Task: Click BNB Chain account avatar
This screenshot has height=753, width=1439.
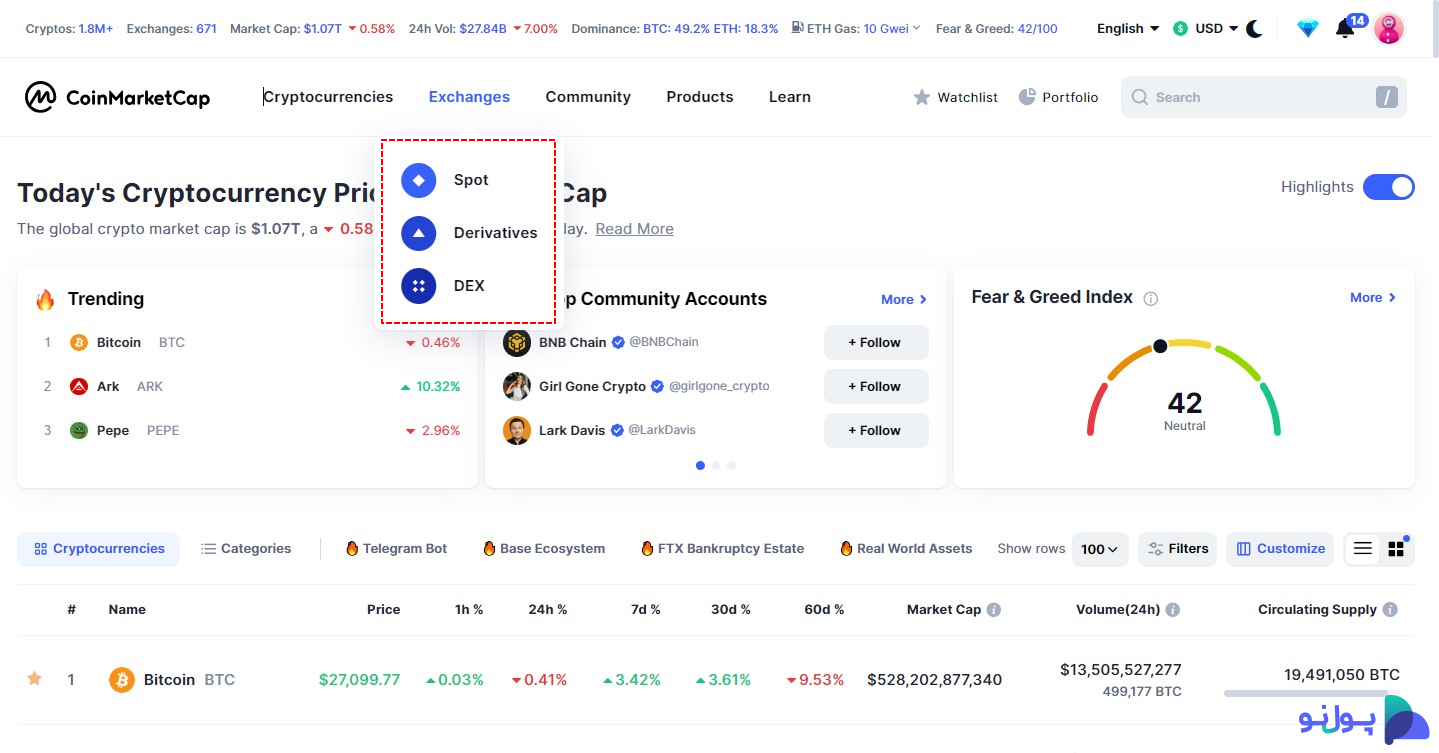Action: click(517, 343)
